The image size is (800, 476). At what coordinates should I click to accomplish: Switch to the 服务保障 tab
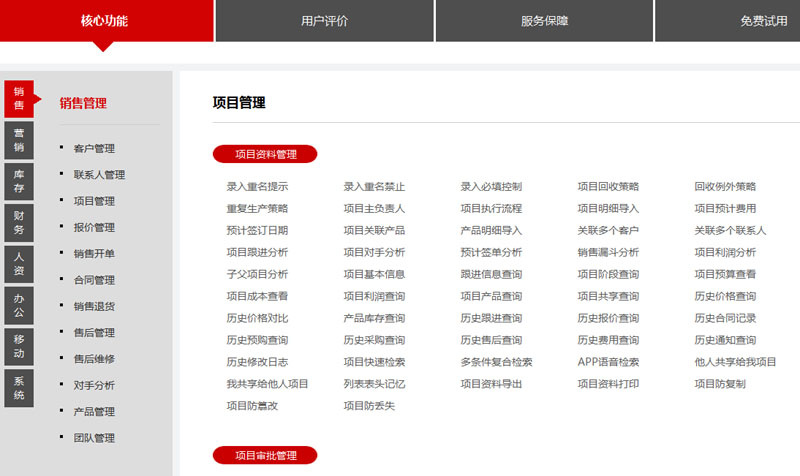click(544, 21)
